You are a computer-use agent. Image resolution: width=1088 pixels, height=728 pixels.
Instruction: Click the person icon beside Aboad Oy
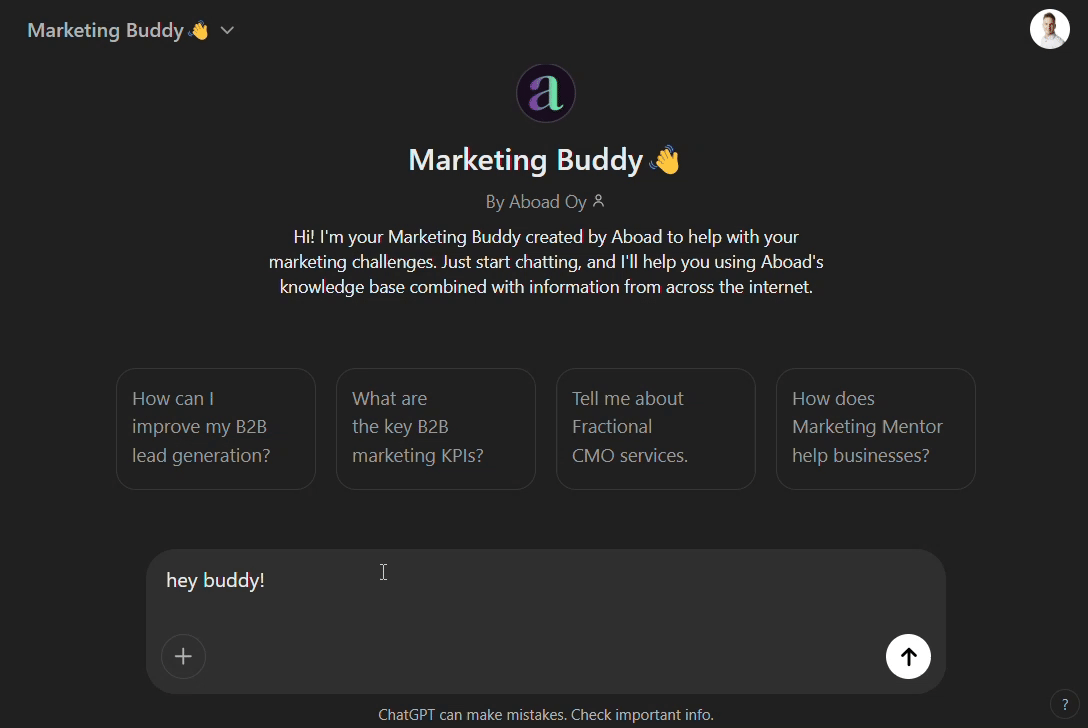click(599, 201)
